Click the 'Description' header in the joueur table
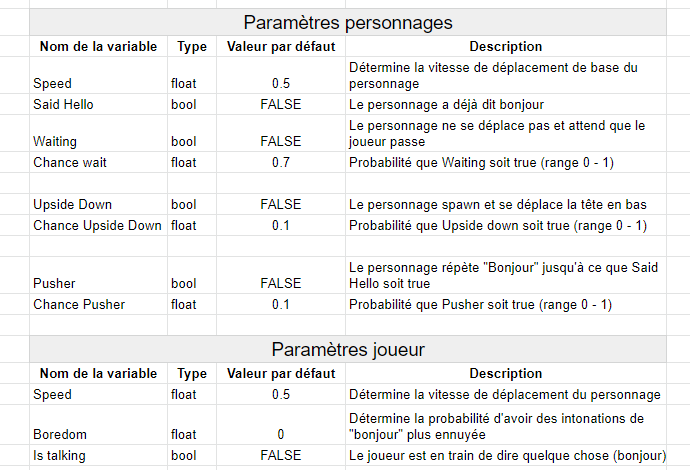Viewport: 690px width, 470px height. click(506, 374)
